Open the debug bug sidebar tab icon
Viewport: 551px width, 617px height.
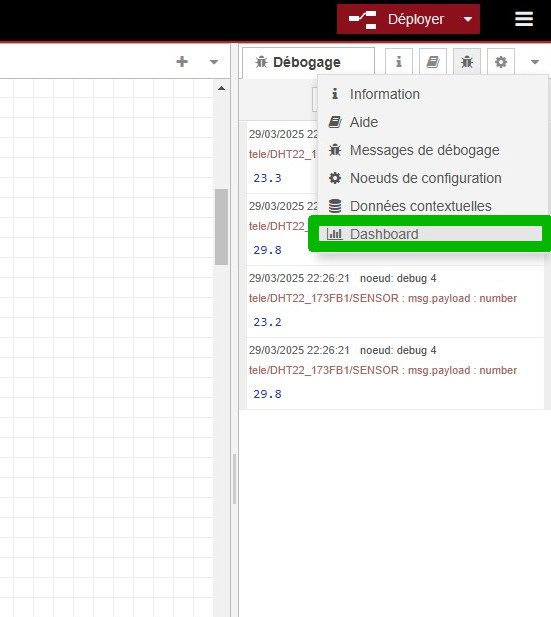(x=467, y=62)
